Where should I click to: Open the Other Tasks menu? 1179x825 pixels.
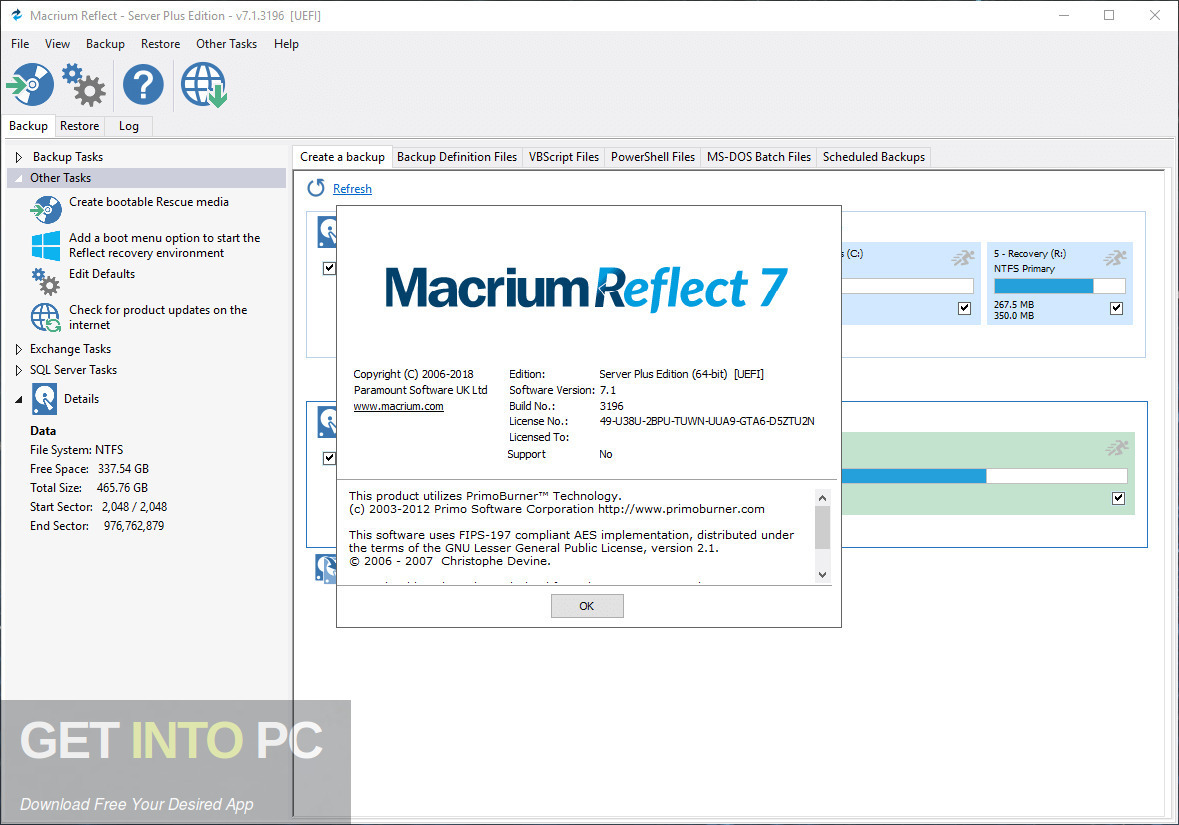click(226, 44)
